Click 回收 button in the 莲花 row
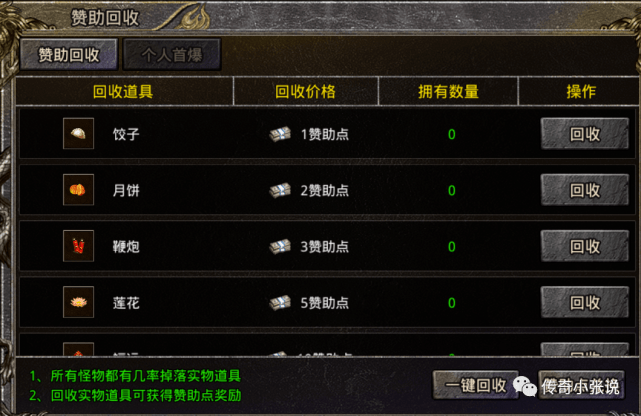Image resolution: width=641 pixels, height=416 pixels. pyautogui.click(x=585, y=302)
